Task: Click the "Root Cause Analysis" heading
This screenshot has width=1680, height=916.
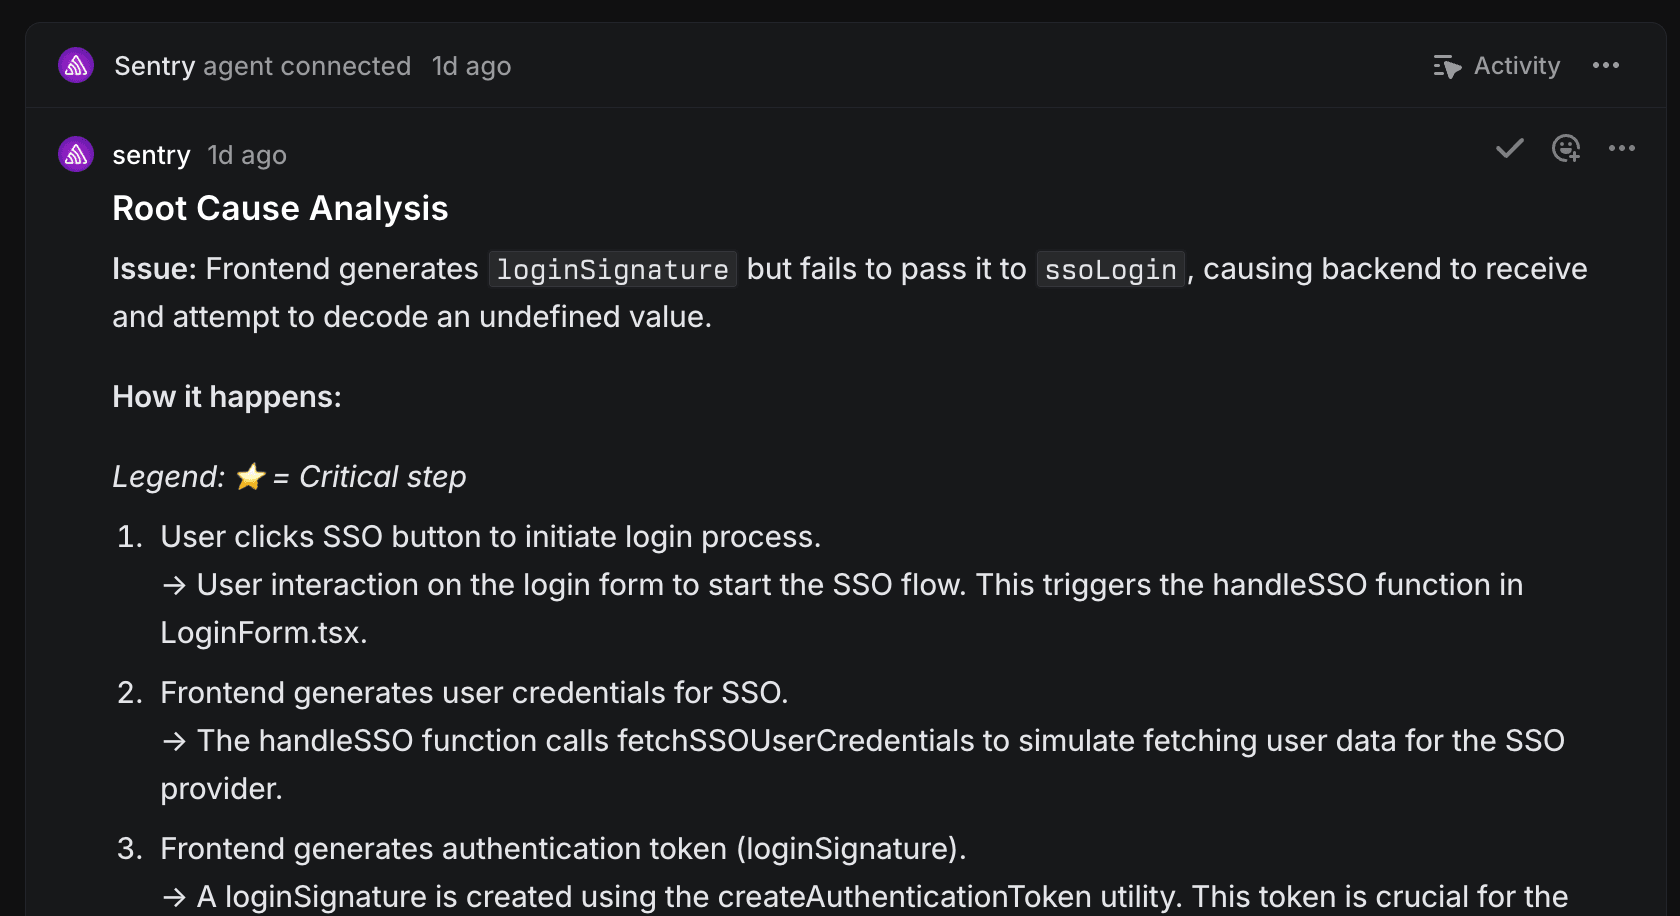Action: [280, 208]
